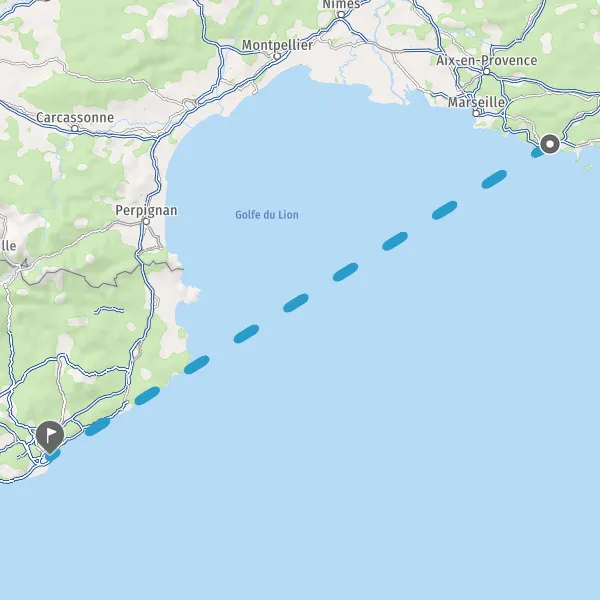Screen dimensions: 600x600
Task: Click the flag destination marker pin
Action: 50,437
